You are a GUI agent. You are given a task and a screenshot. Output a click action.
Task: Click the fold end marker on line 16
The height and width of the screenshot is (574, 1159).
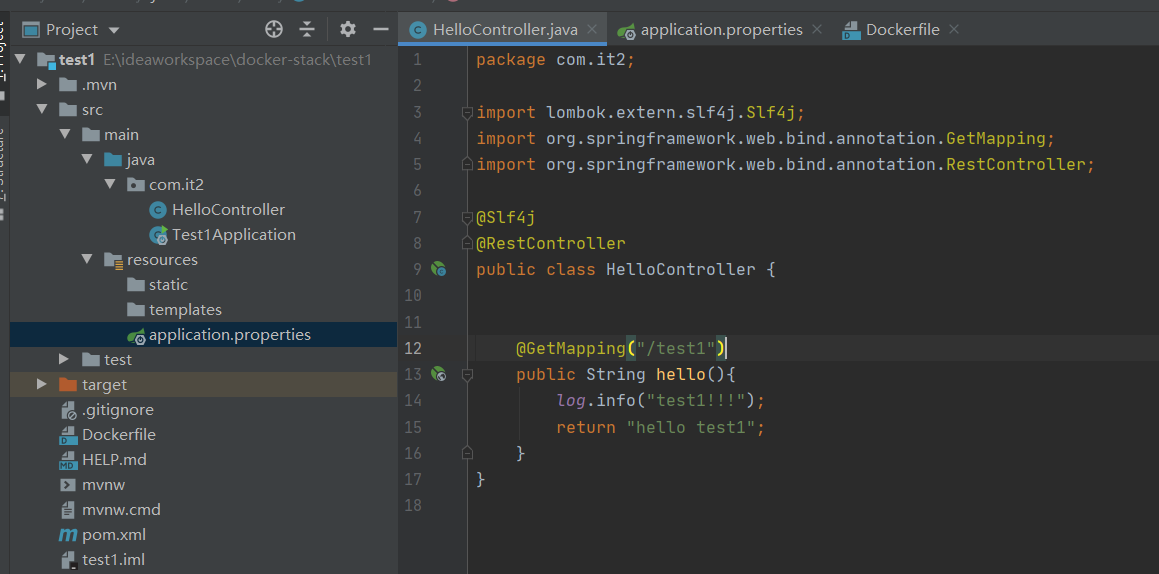pyautogui.click(x=466, y=453)
